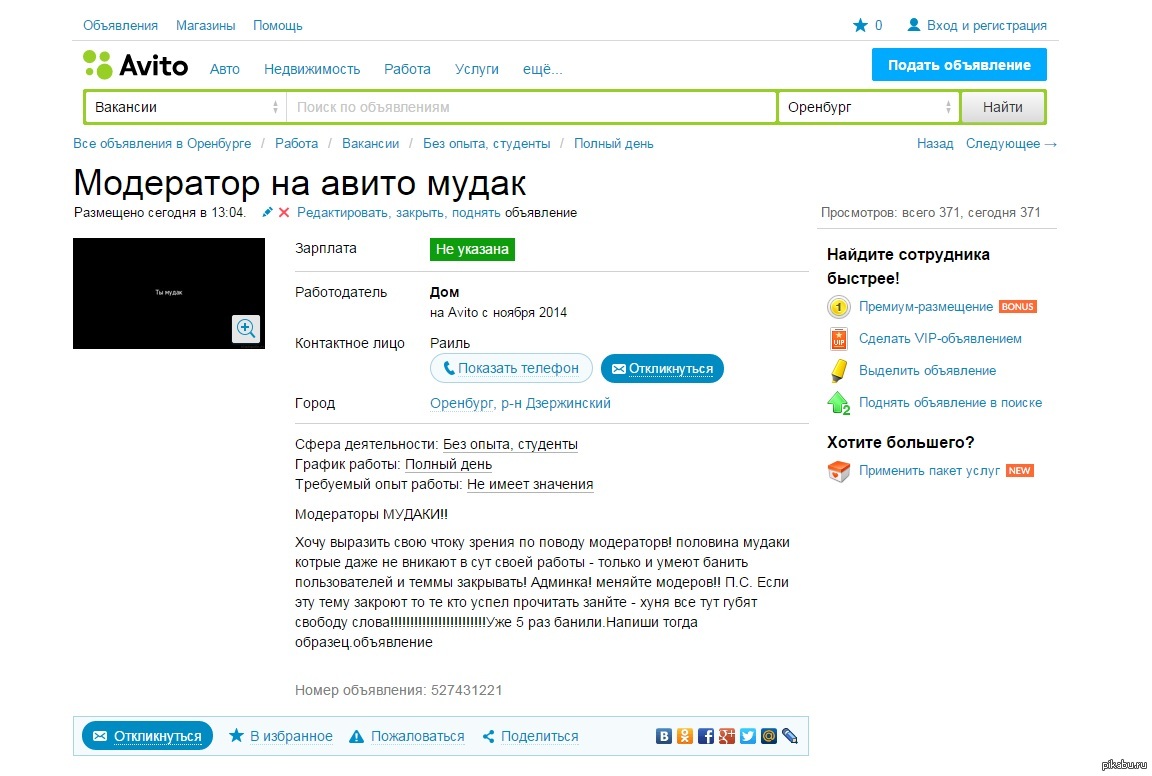
Task: Open the Авто section
Action: click(225, 69)
